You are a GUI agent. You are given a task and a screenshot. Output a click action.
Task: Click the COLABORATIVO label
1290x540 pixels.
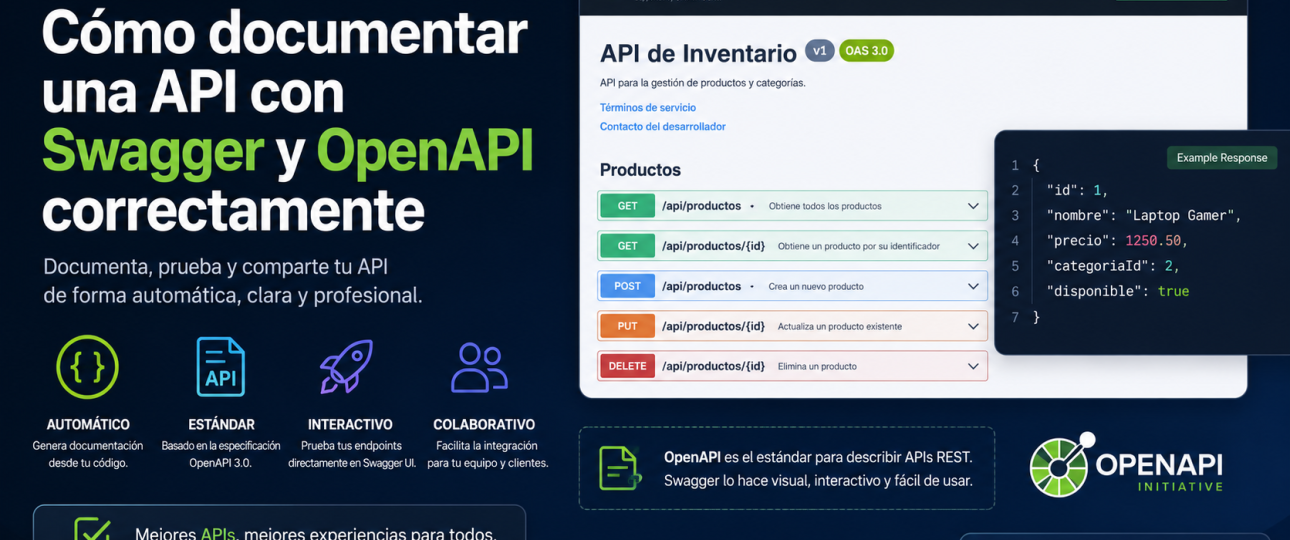click(484, 424)
